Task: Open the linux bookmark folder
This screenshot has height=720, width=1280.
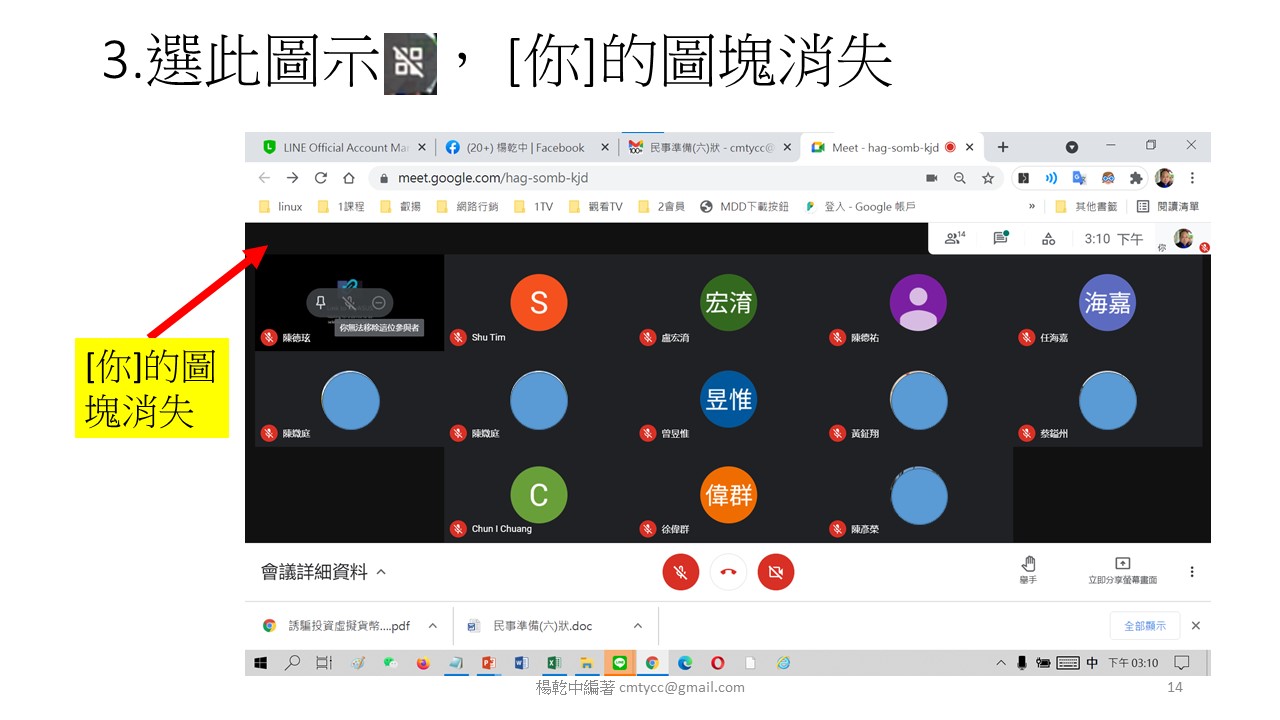Action: click(x=281, y=206)
